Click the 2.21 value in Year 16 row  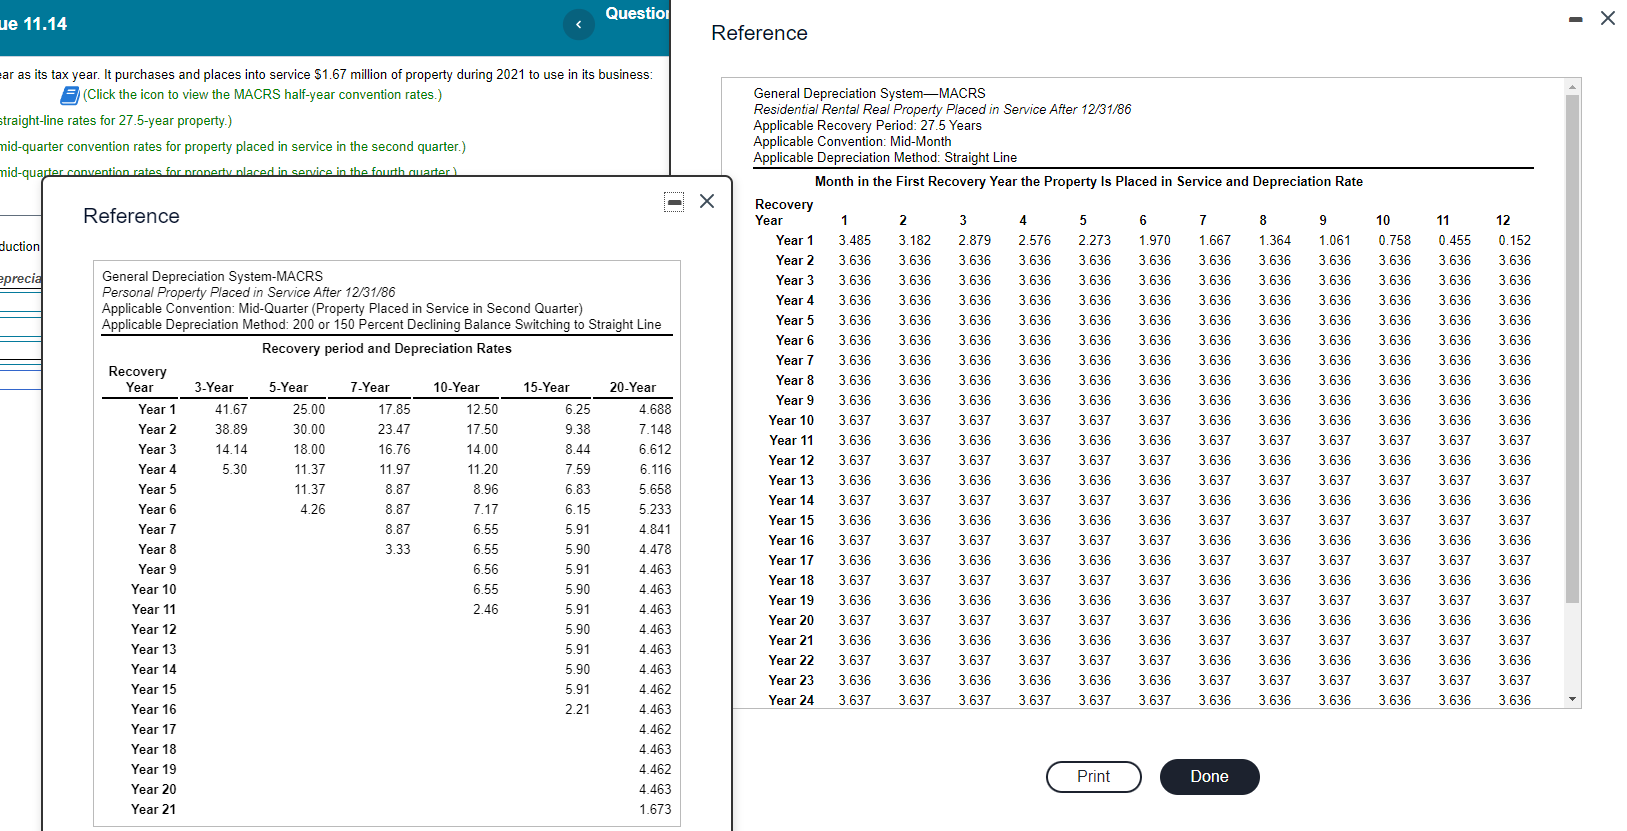click(577, 710)
